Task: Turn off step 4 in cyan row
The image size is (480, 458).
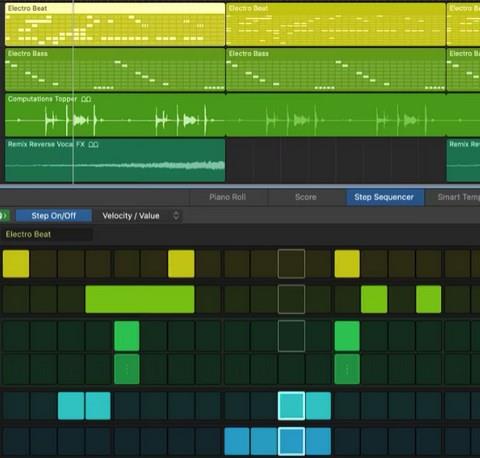Action: tap(98, 406)
